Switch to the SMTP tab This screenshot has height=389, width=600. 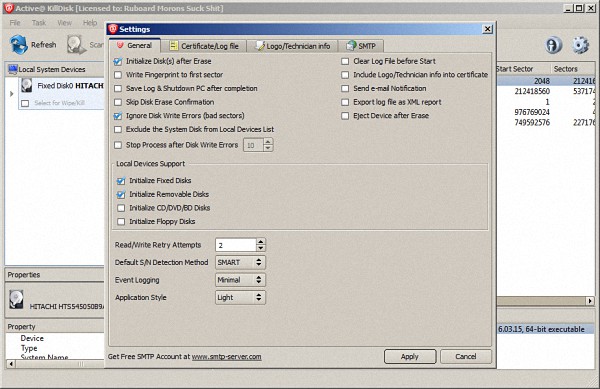361,46
